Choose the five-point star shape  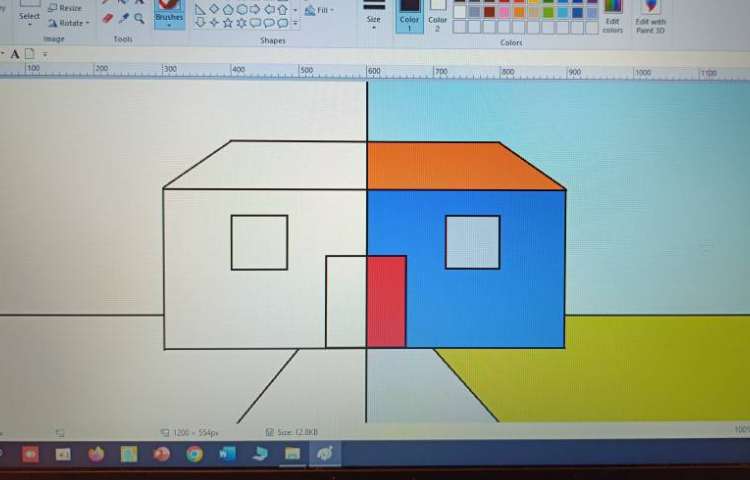pos(228,23)
